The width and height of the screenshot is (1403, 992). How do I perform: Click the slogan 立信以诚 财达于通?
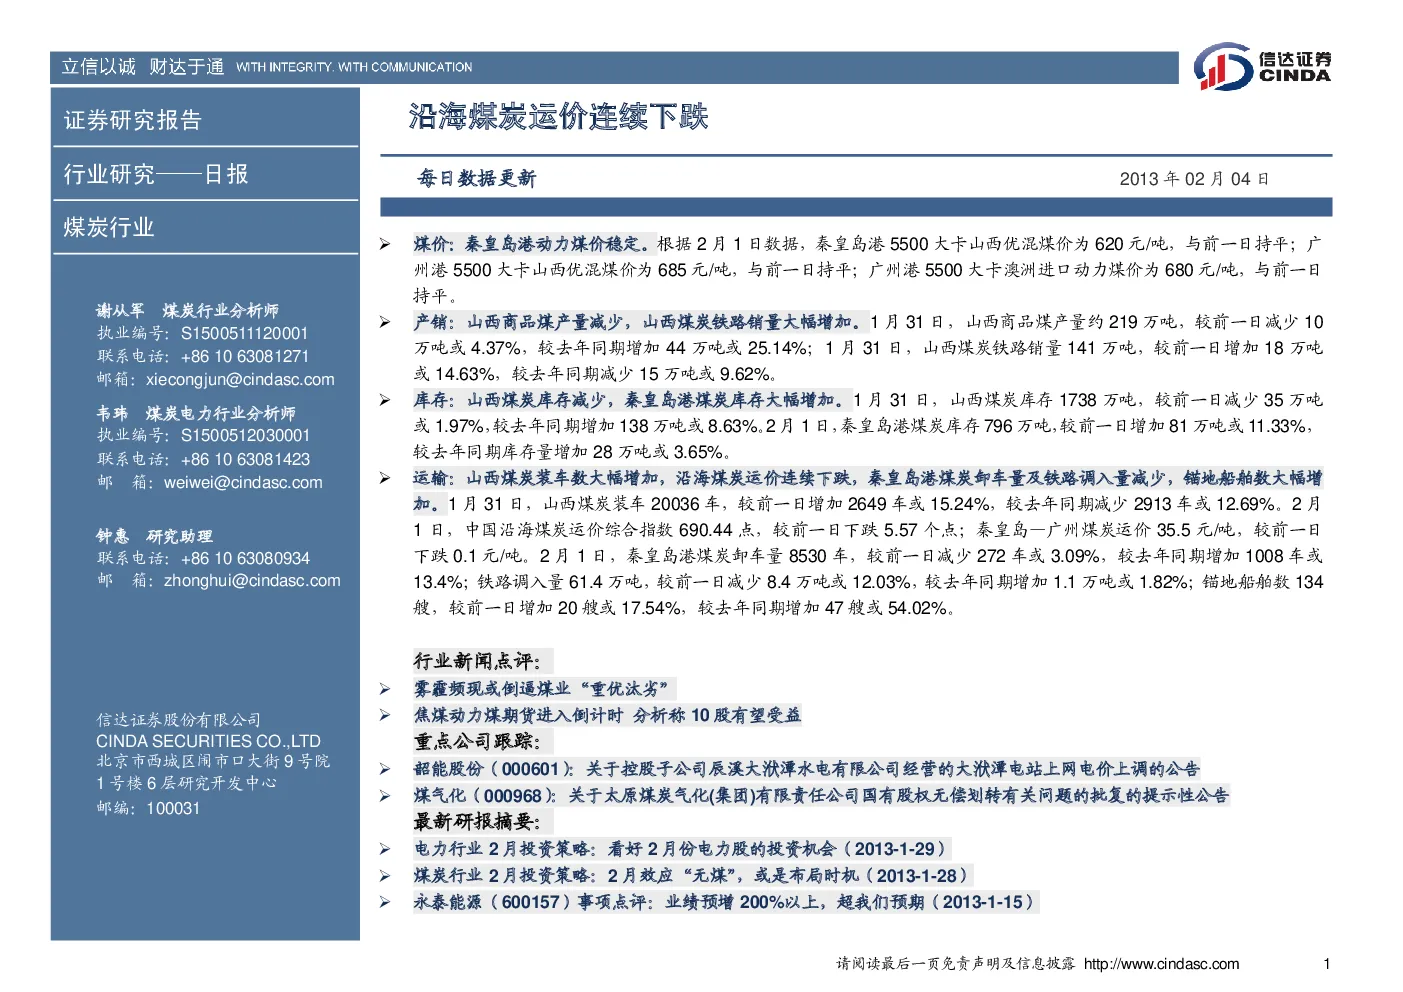pos(143,67)
